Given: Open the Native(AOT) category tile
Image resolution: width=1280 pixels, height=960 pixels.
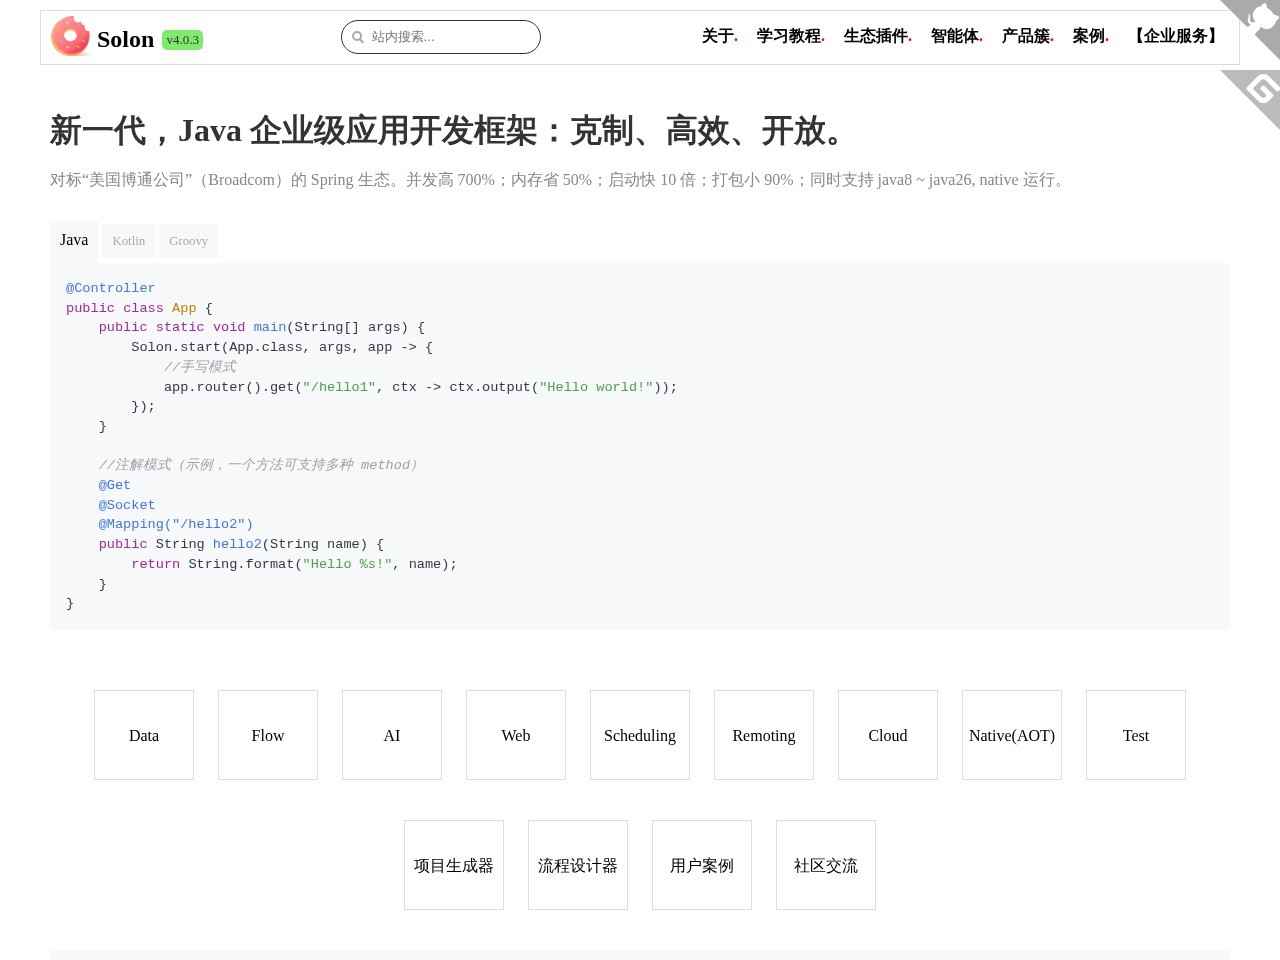Looking at the screenshot, I should pos(1012,735).
